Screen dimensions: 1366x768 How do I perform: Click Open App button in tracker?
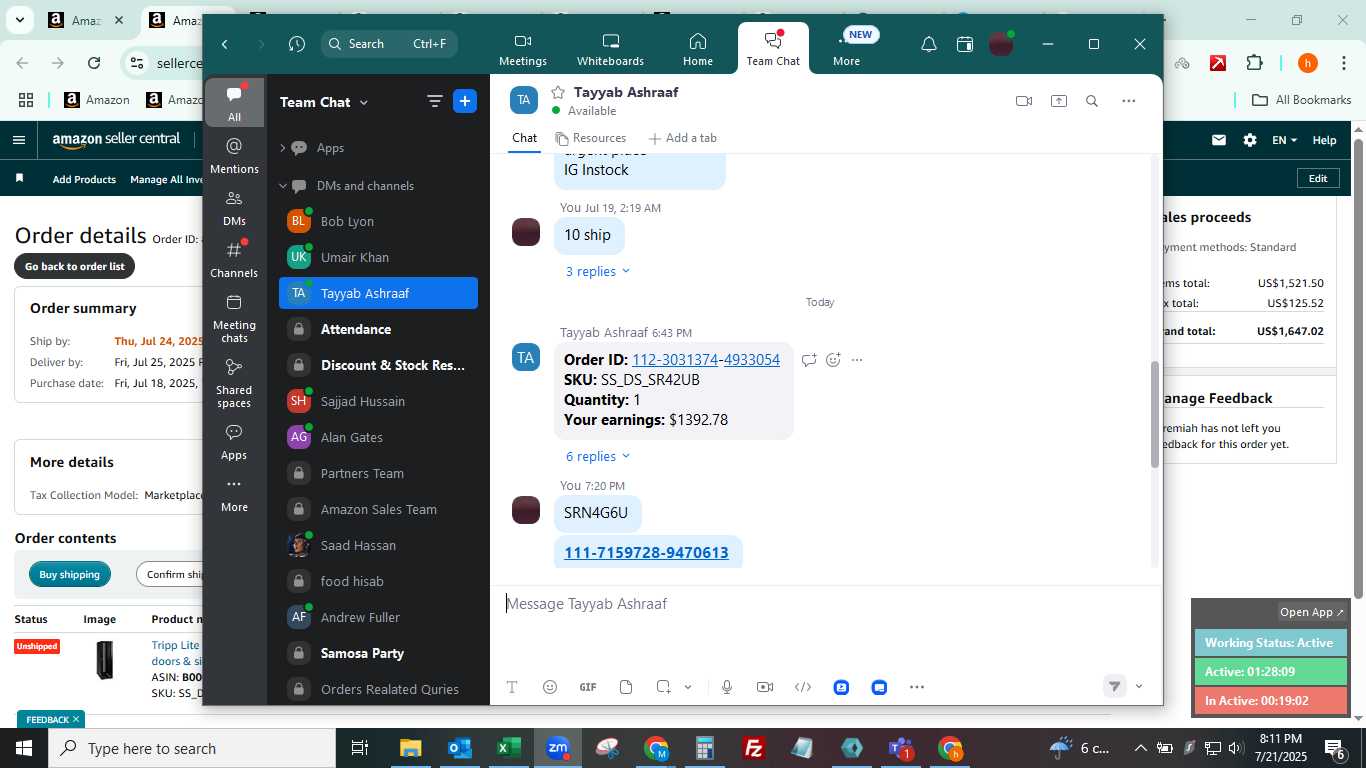tap(1312, 612)
